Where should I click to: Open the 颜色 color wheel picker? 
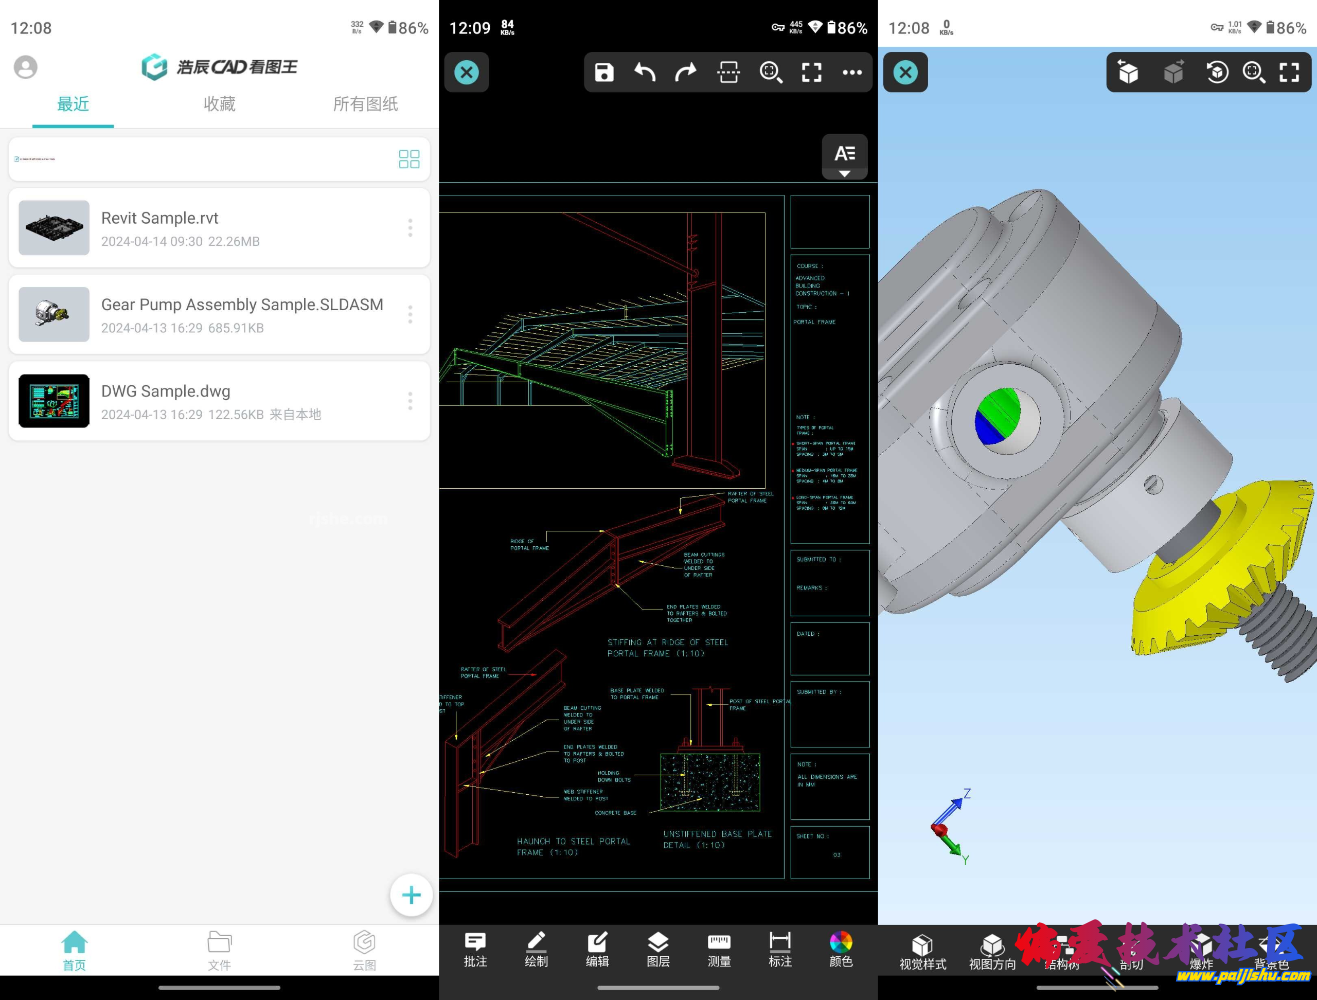(841, 949)
